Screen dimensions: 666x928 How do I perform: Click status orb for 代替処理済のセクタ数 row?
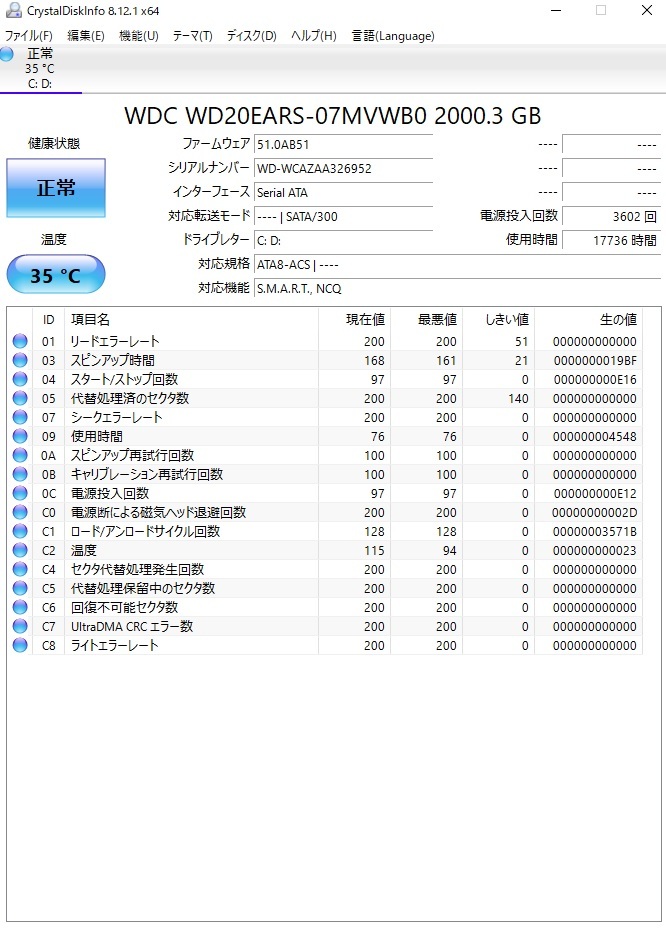coord(20,398)
